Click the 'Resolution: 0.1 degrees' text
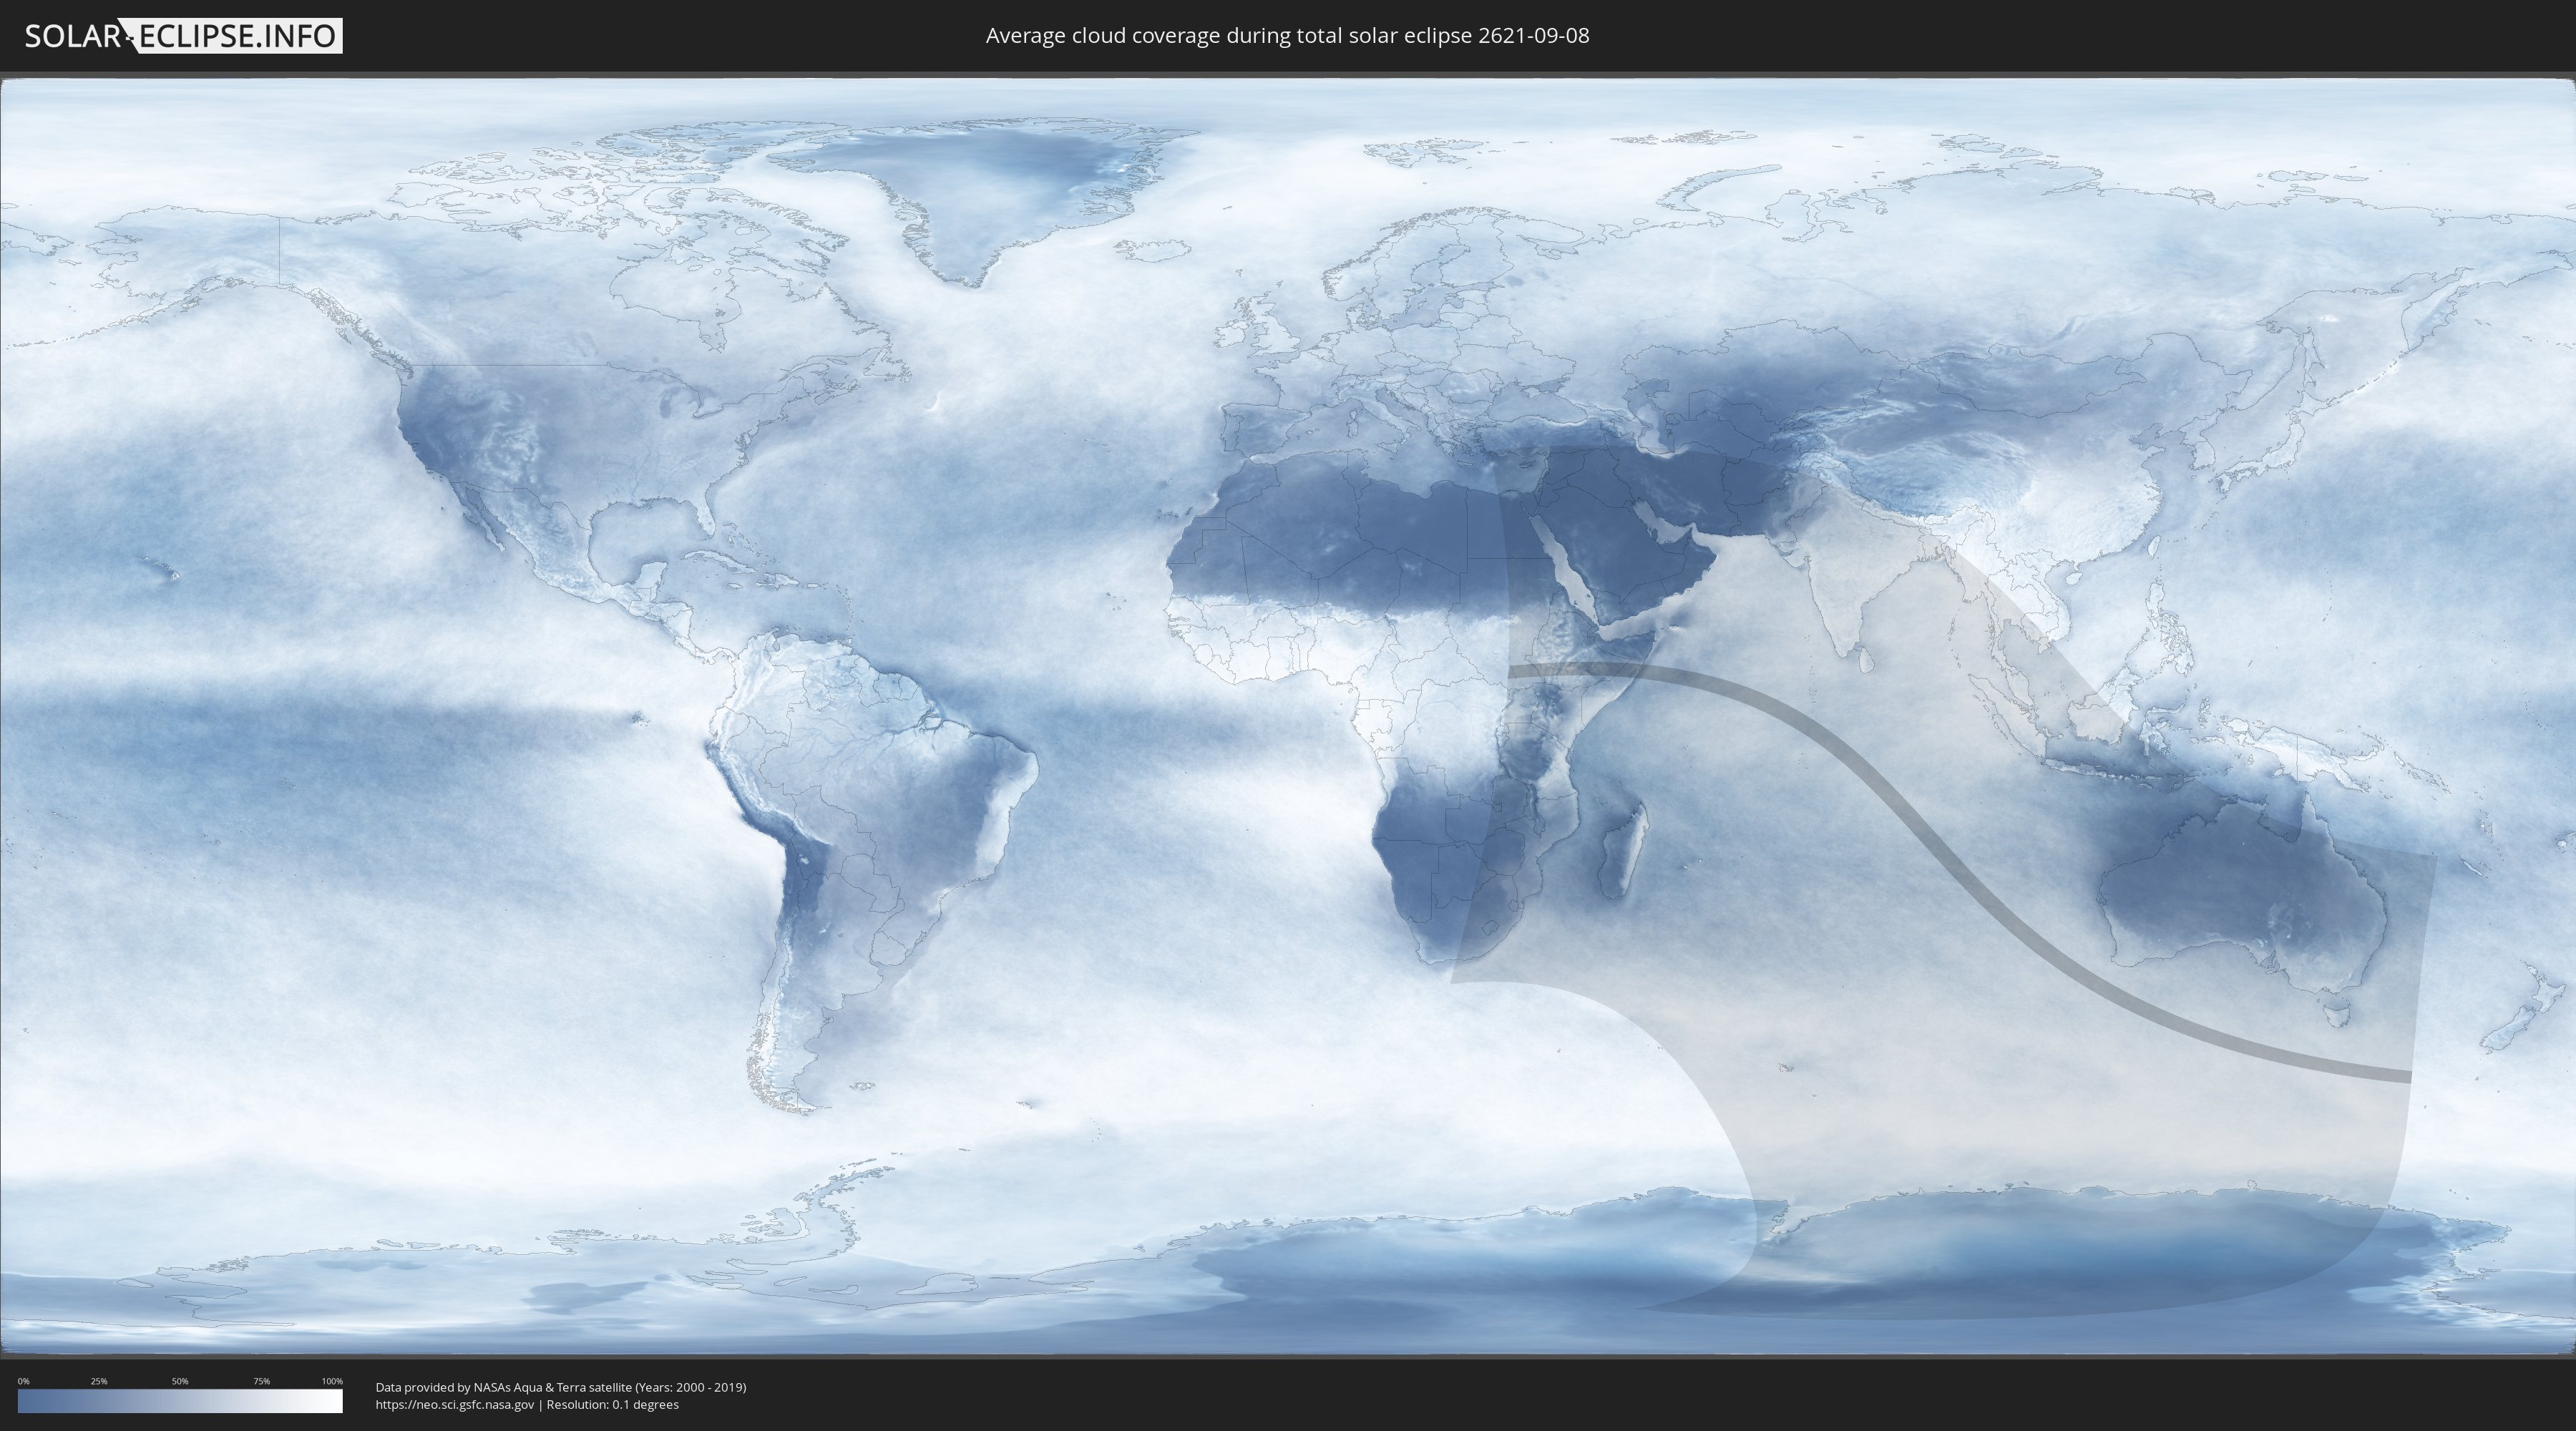The height and width of the screenshot is (1431, 2576). tap(612, 1405)
